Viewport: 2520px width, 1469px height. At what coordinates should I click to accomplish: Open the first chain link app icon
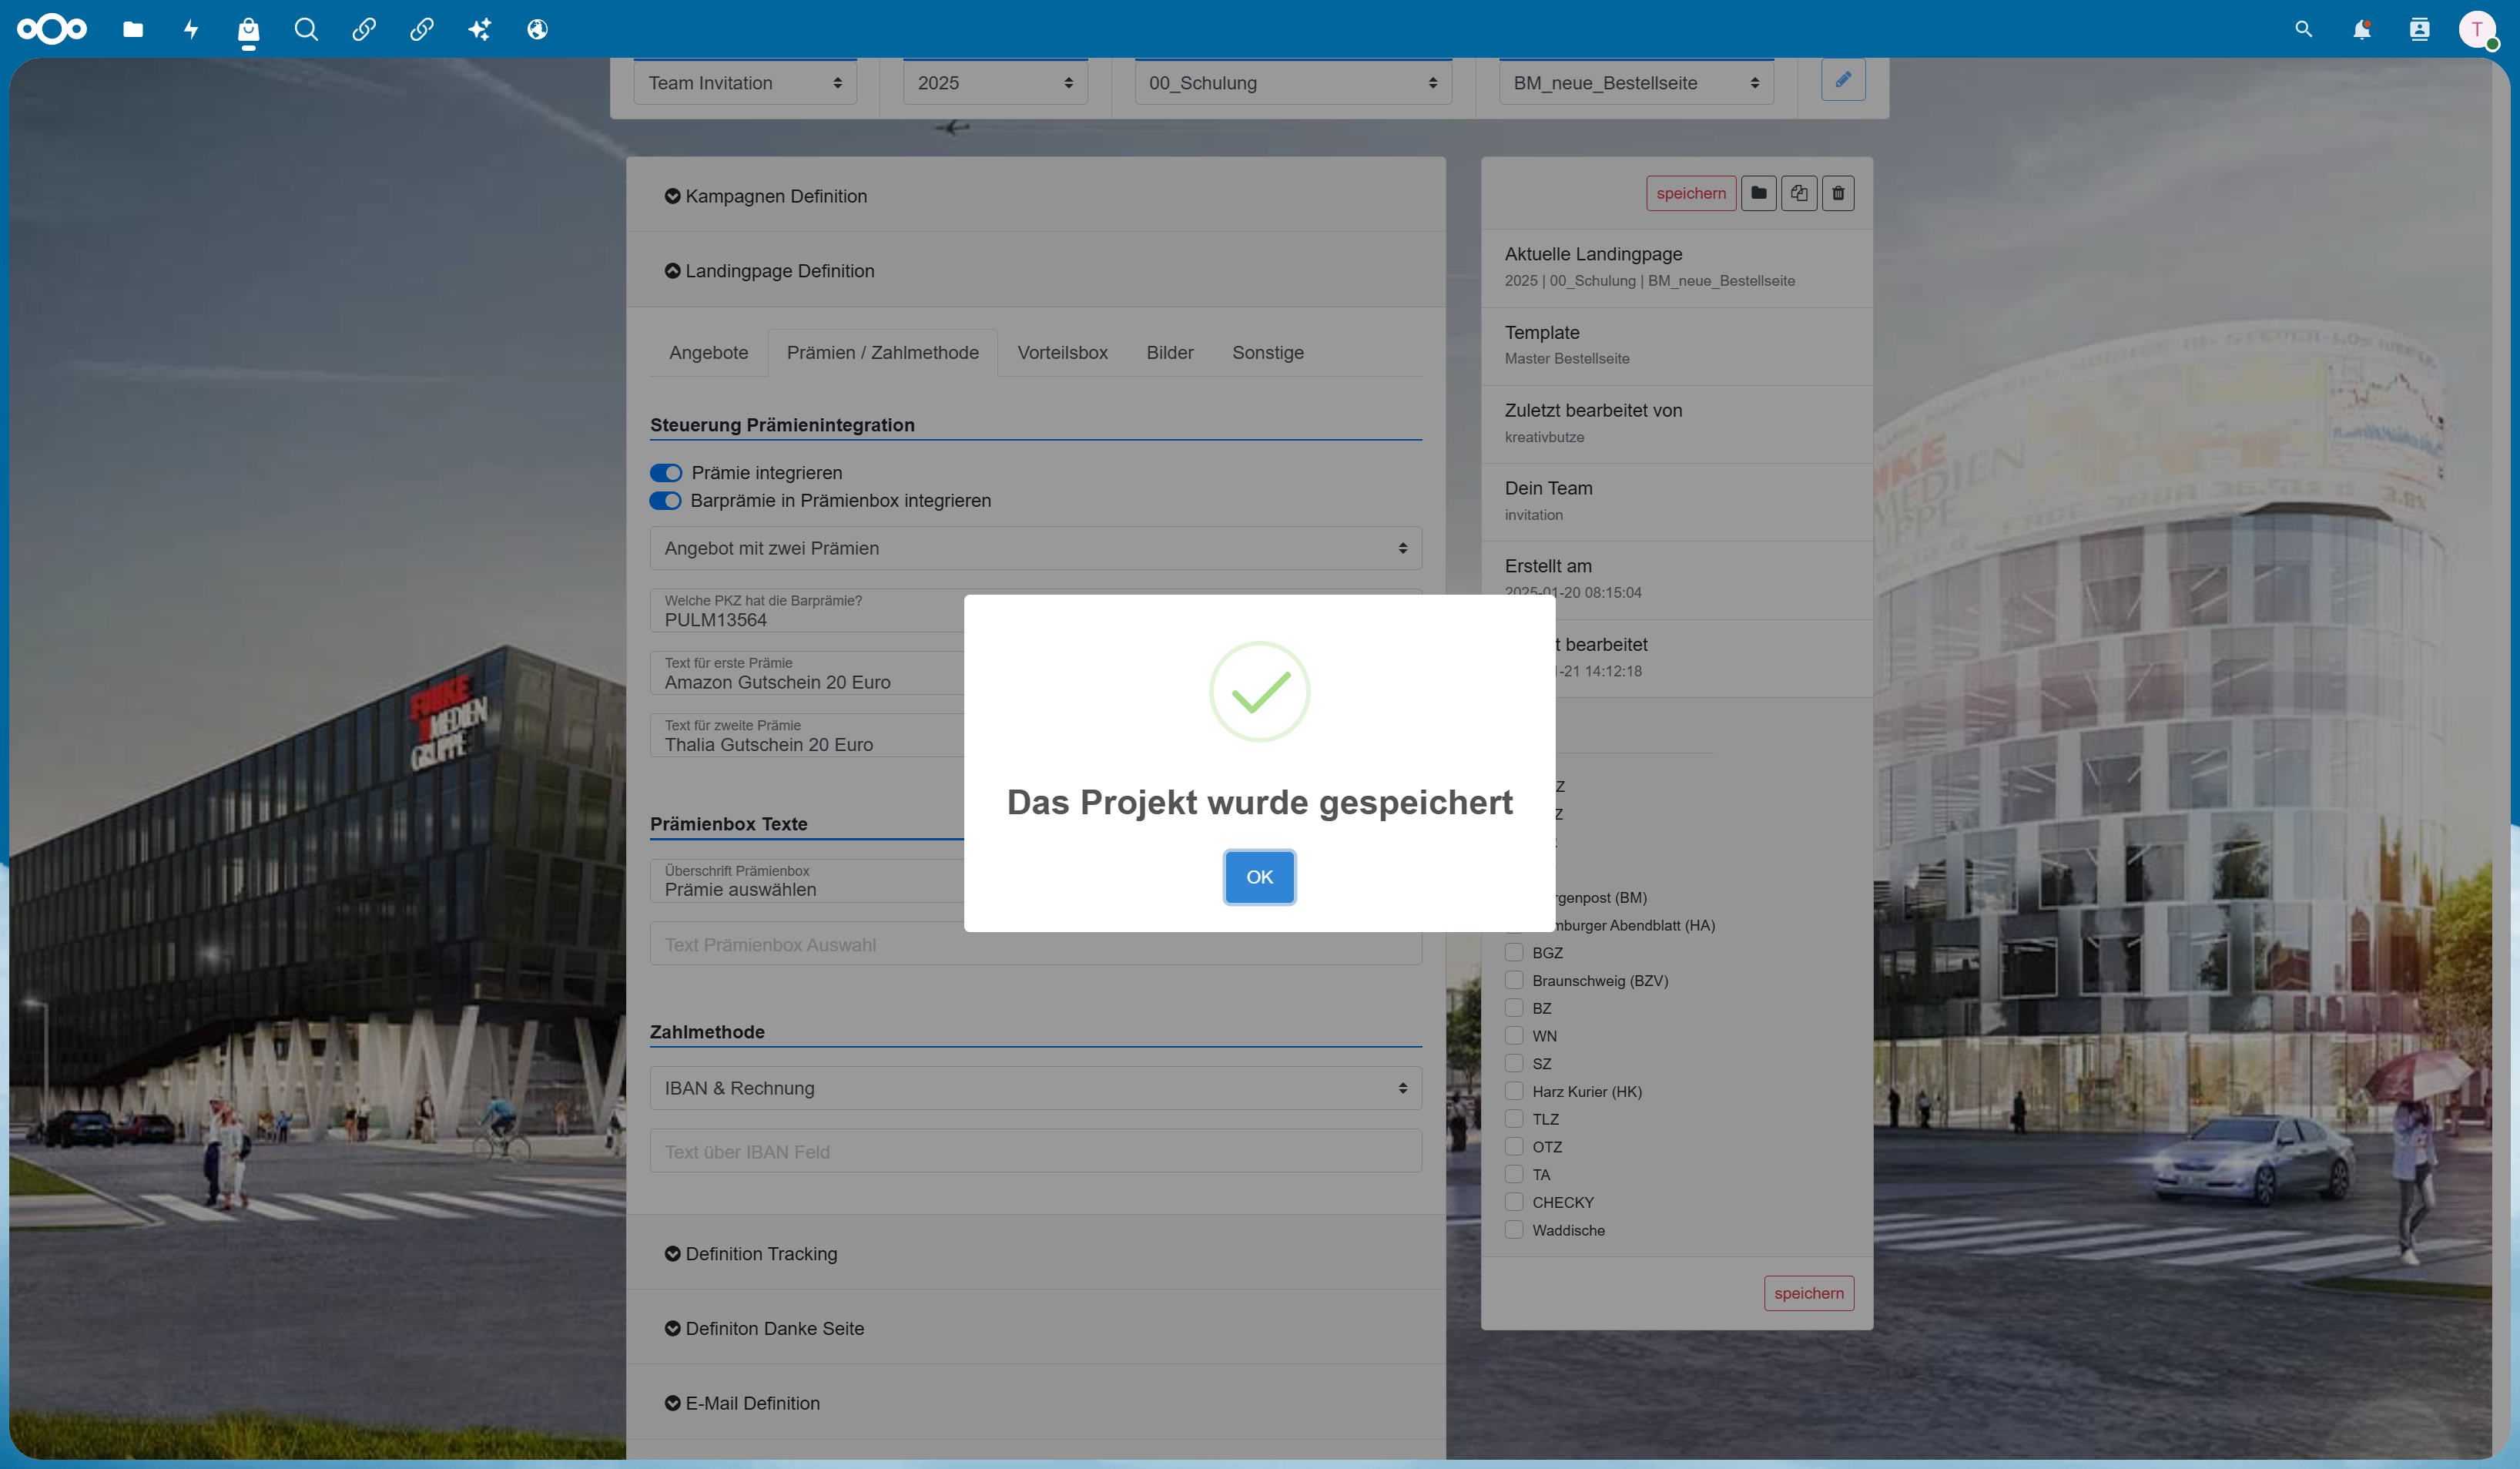(x=364, y=29)
